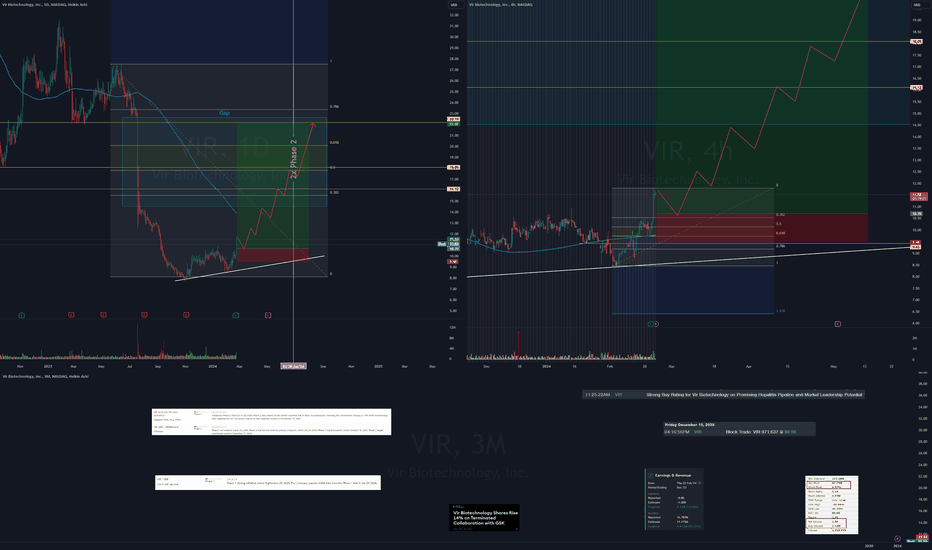Viewport: 932px width, 550px height.
Task: Select the 'Fri 28 Jun '24' date label
Action: 294,366
